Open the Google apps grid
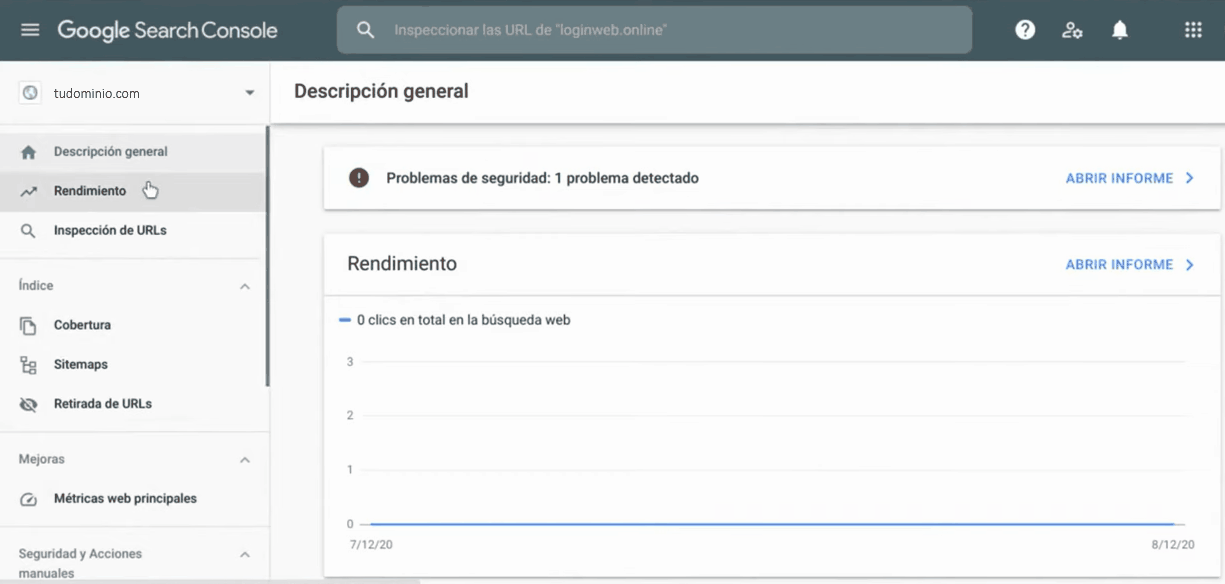Viewport: 1225px width, 584px height. point(1193,30)
